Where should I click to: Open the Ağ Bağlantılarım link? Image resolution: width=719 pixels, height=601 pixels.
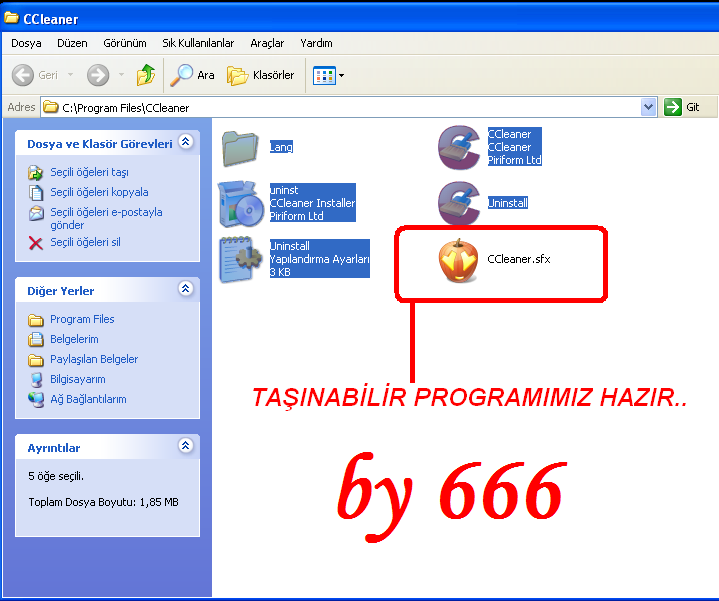pyautogui.click(x=88, y=399)
